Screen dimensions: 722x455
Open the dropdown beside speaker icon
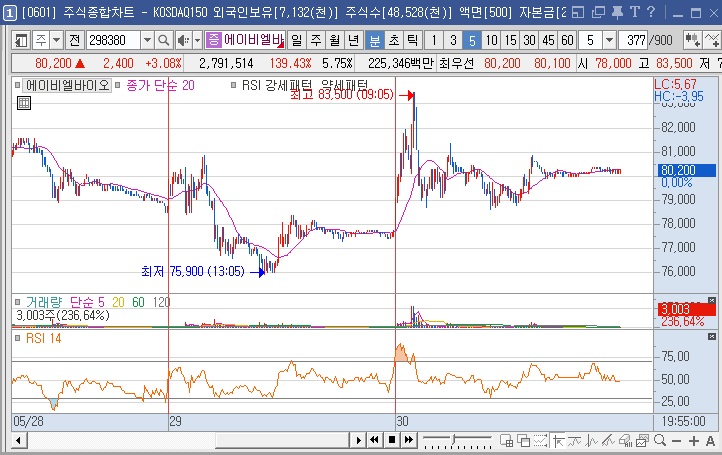(197, 41)
